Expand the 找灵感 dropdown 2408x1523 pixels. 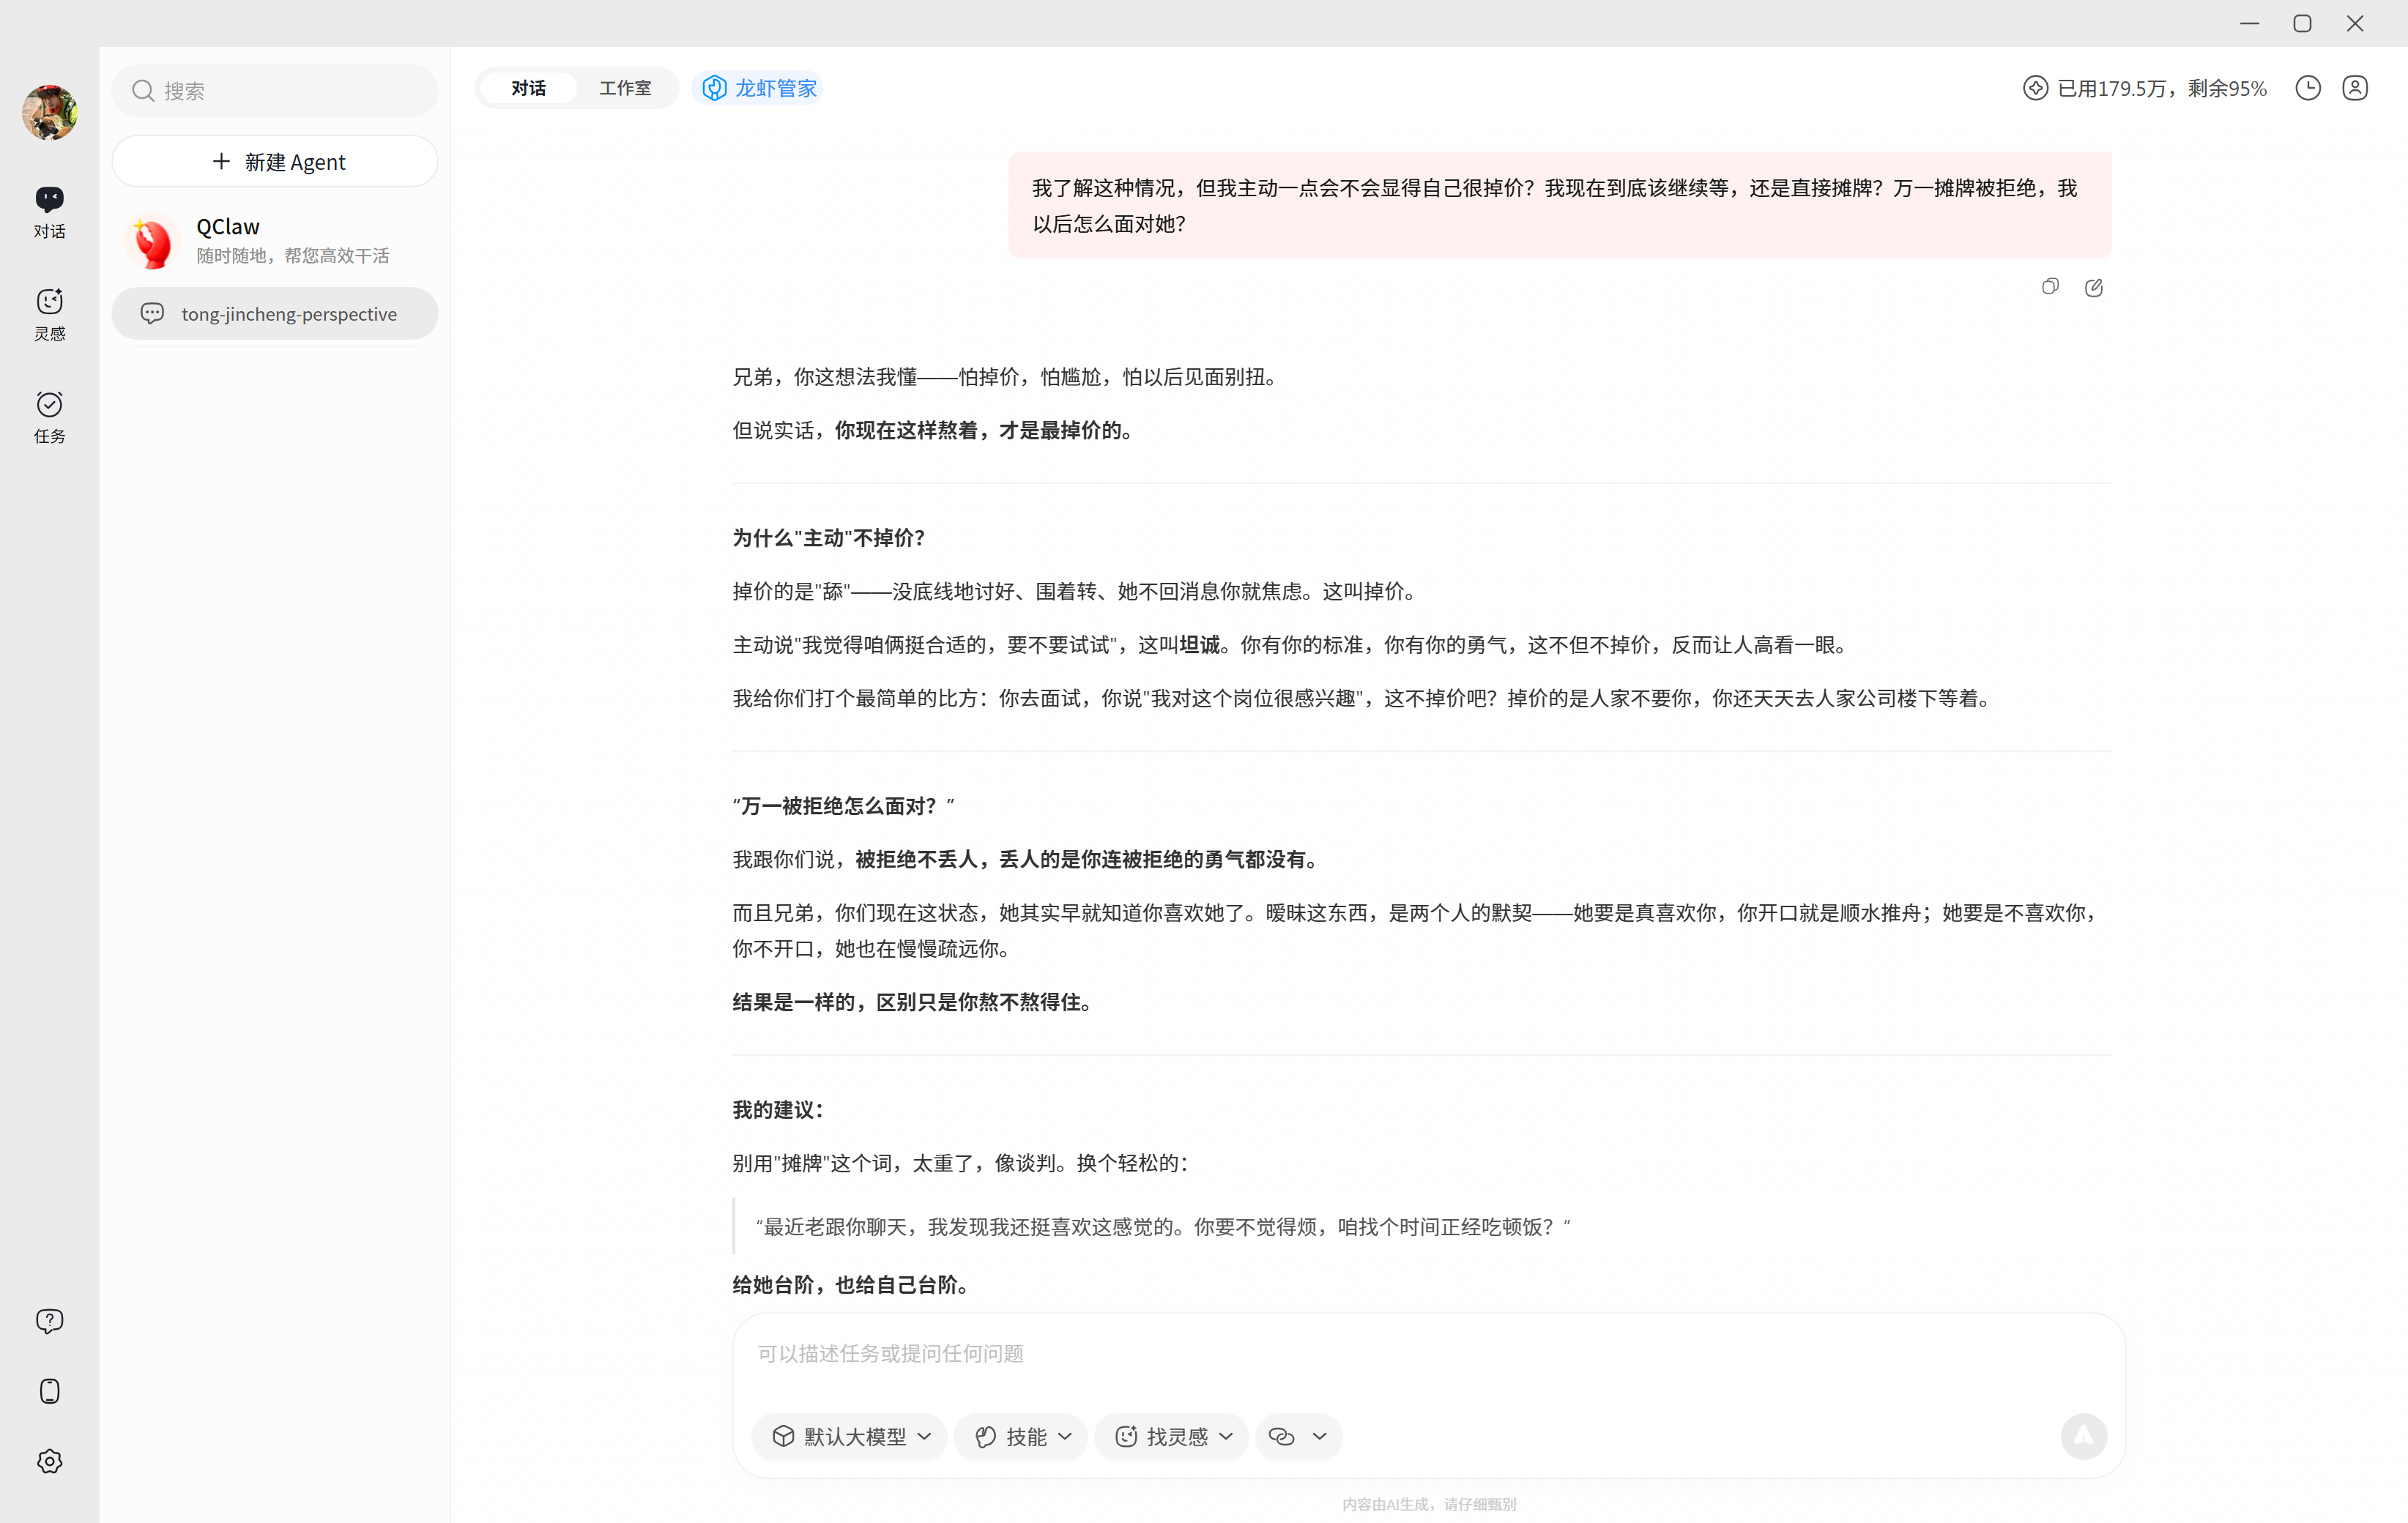click(1172, 1436)
